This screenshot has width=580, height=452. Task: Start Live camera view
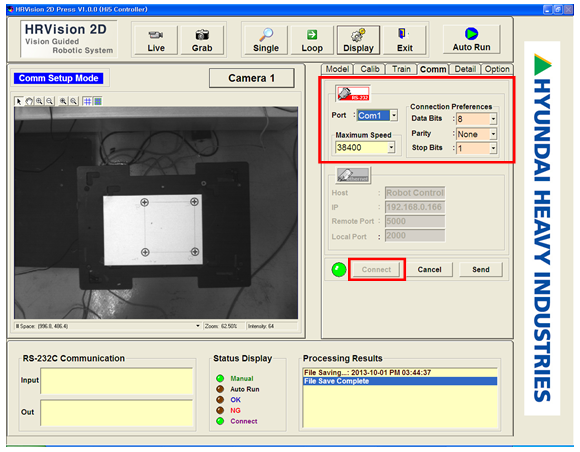156,40
